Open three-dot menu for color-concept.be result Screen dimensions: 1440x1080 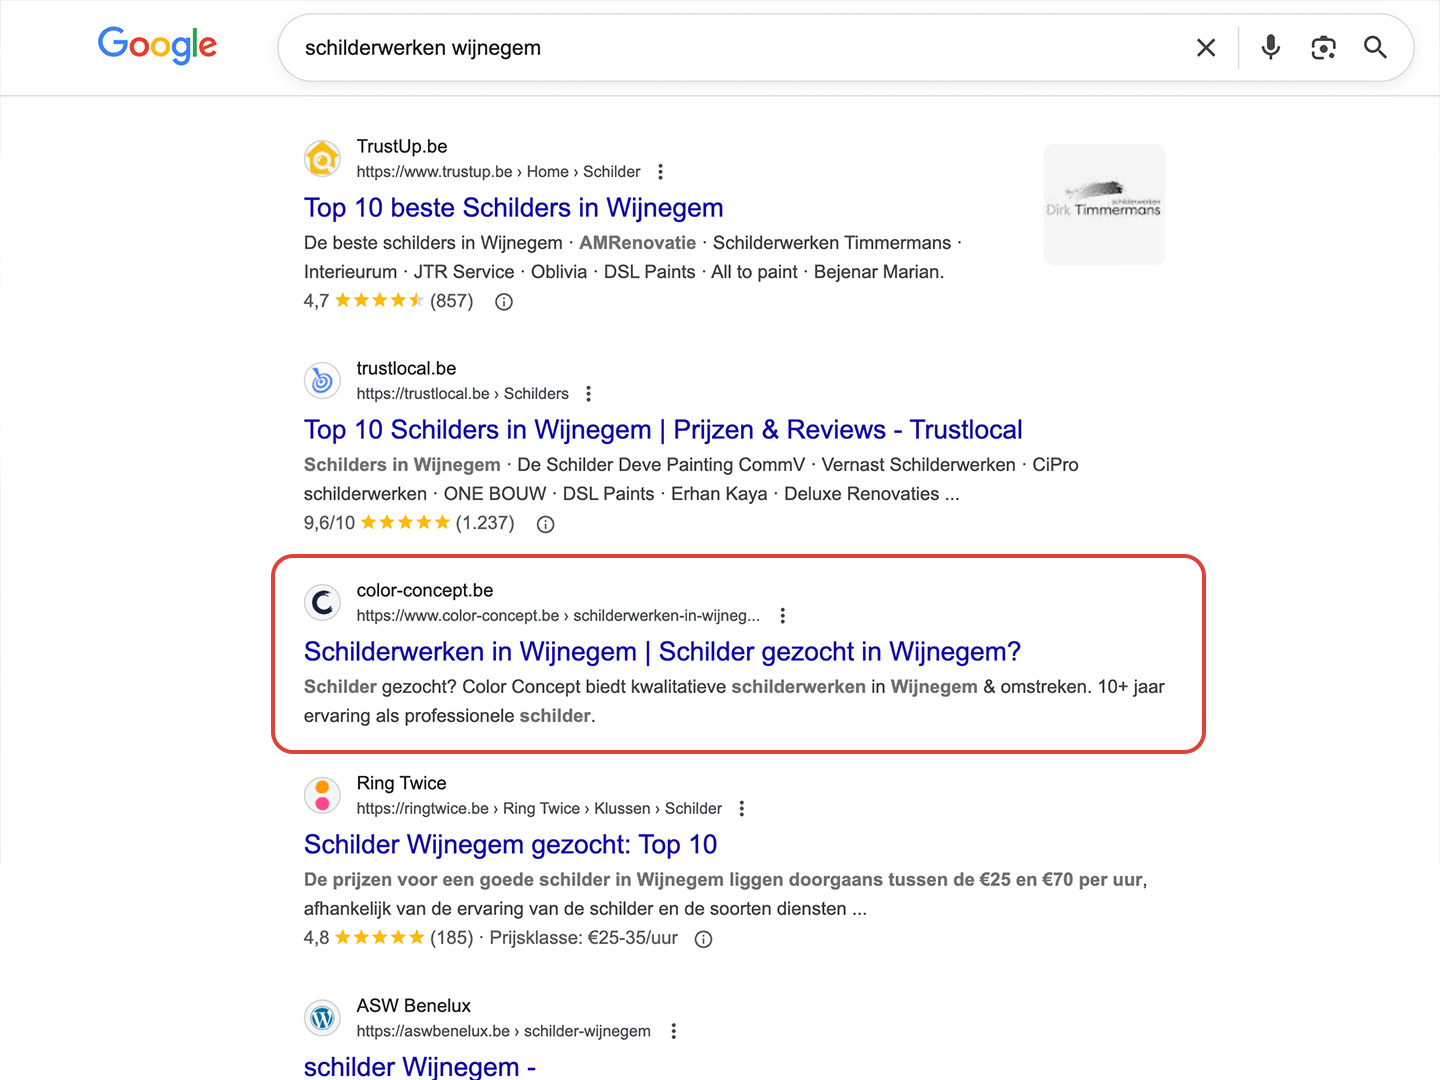782,616
